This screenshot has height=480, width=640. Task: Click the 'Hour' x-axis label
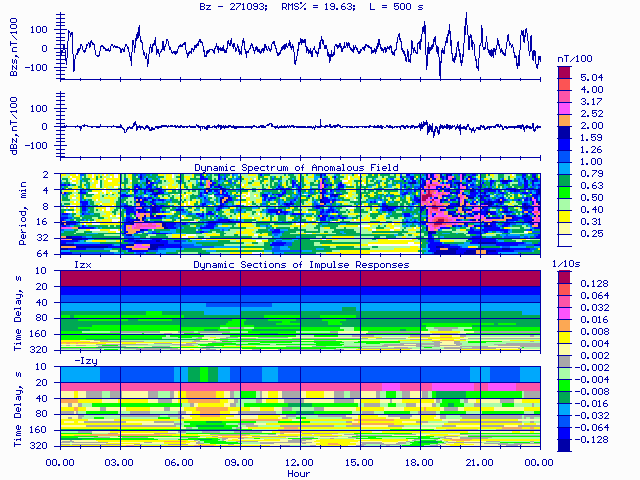[x=298, y=473]
